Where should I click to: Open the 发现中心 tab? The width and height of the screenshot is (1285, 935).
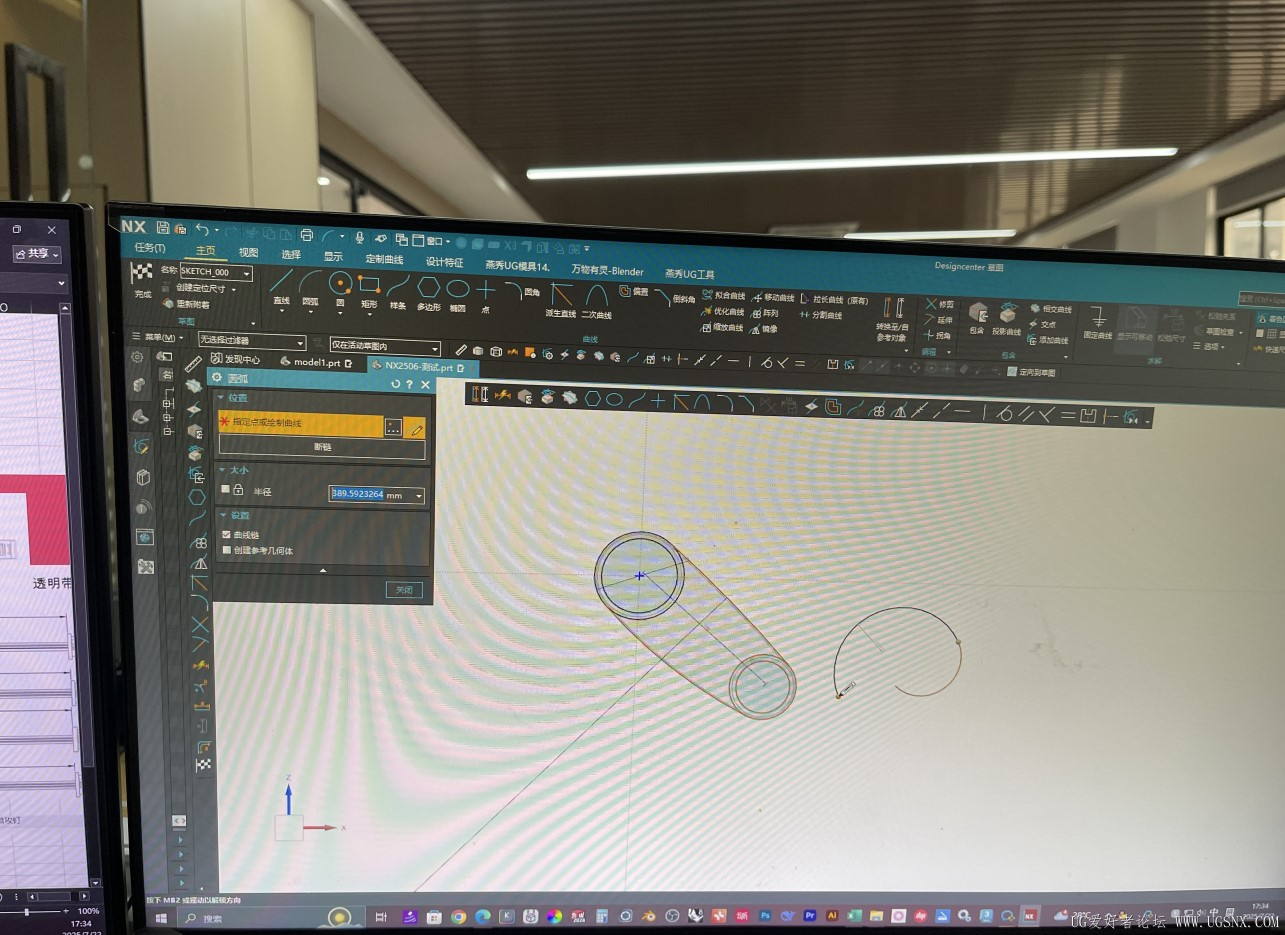point(236,359)
